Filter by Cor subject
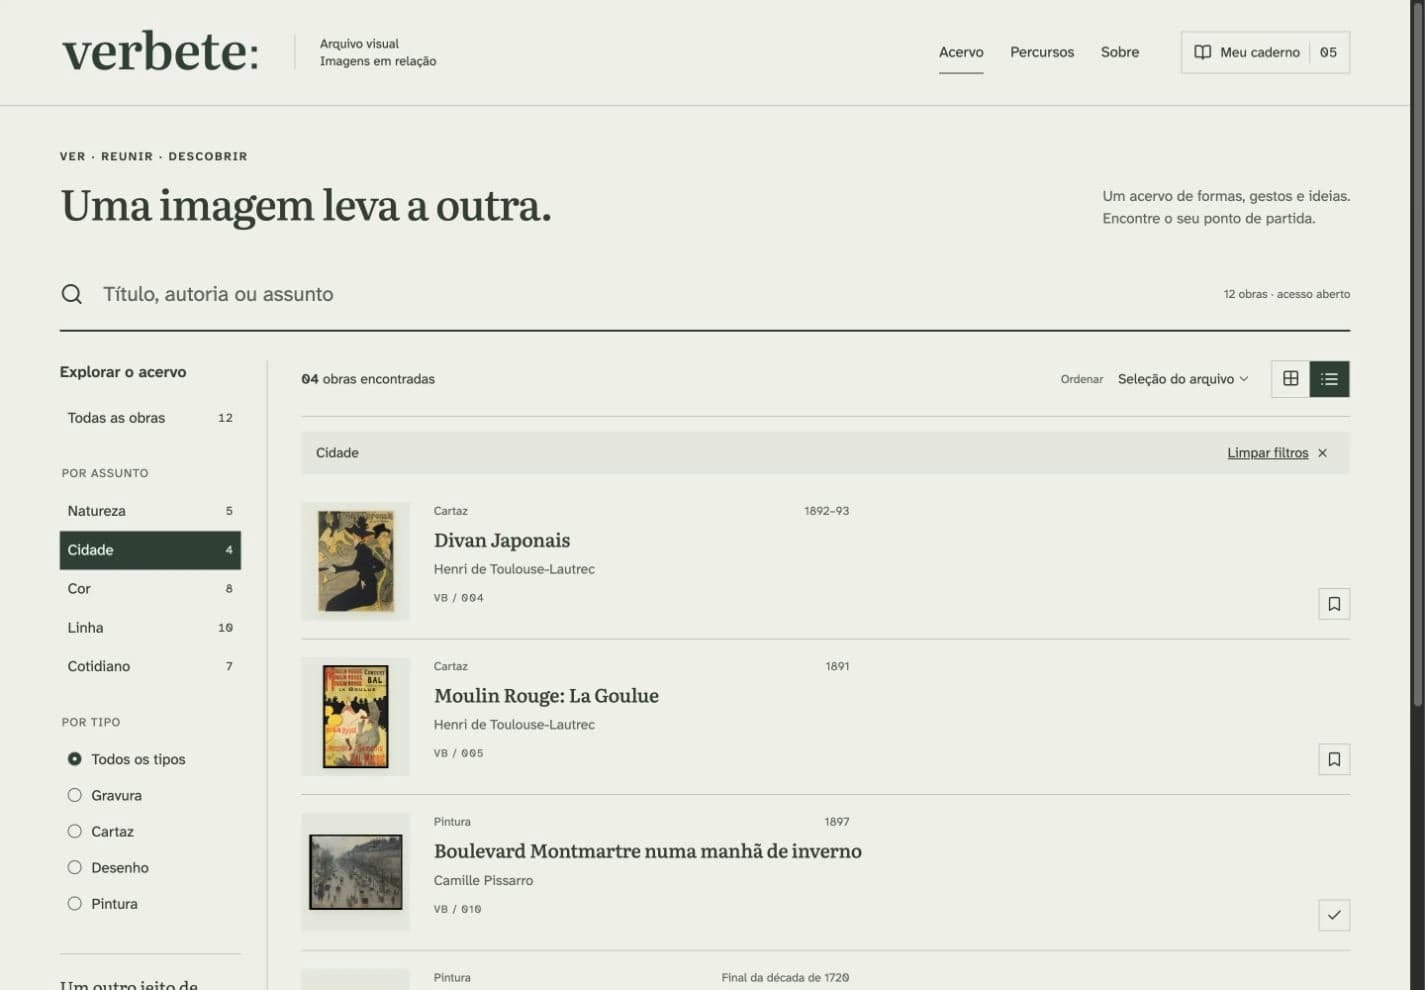This screenshot has width=1425, height=990. click(x=150, y=589)
